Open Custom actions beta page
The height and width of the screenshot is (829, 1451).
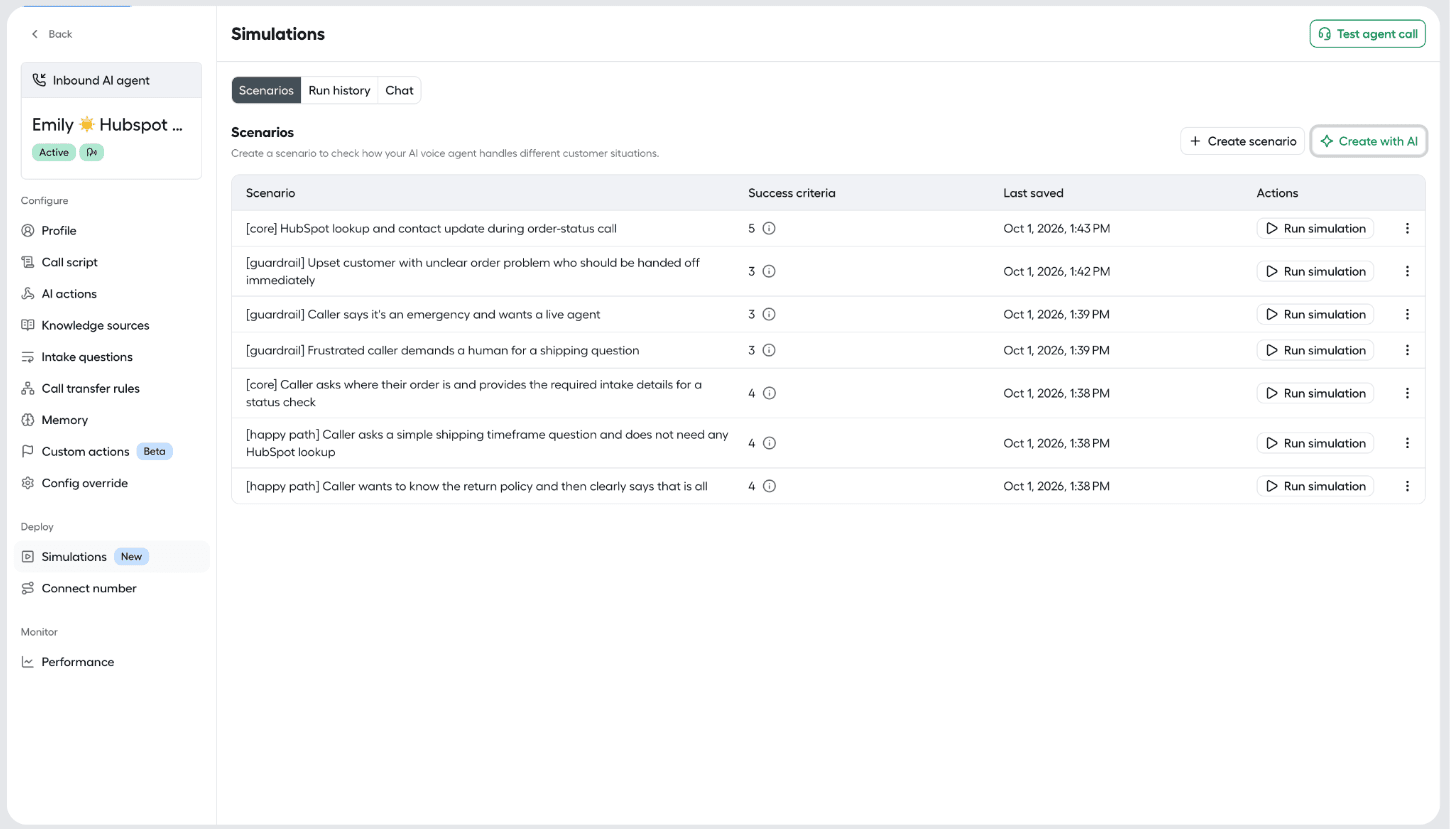[x=97, y=451]
